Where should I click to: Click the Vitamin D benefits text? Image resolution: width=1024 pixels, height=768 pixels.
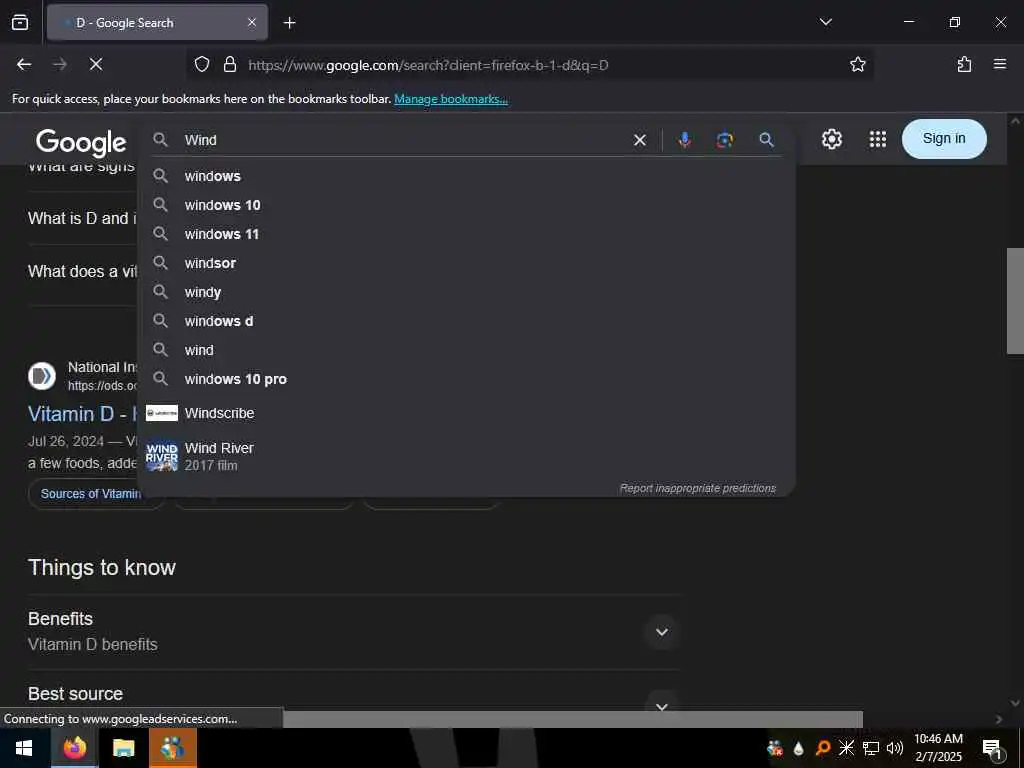point(93,645)
